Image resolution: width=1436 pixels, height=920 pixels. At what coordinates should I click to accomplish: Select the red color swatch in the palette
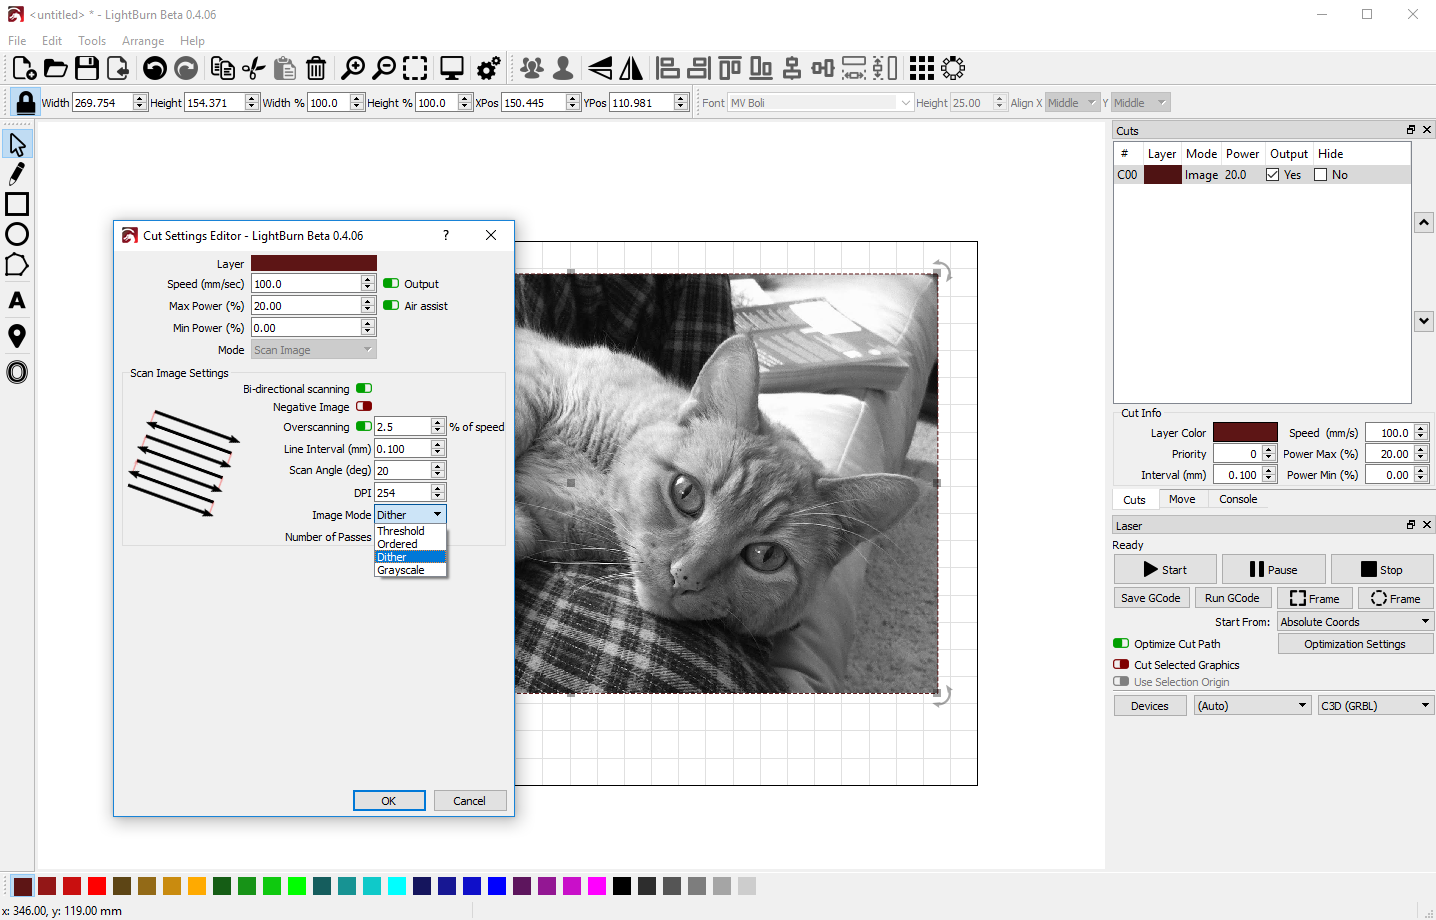click(x=97, y=886)
